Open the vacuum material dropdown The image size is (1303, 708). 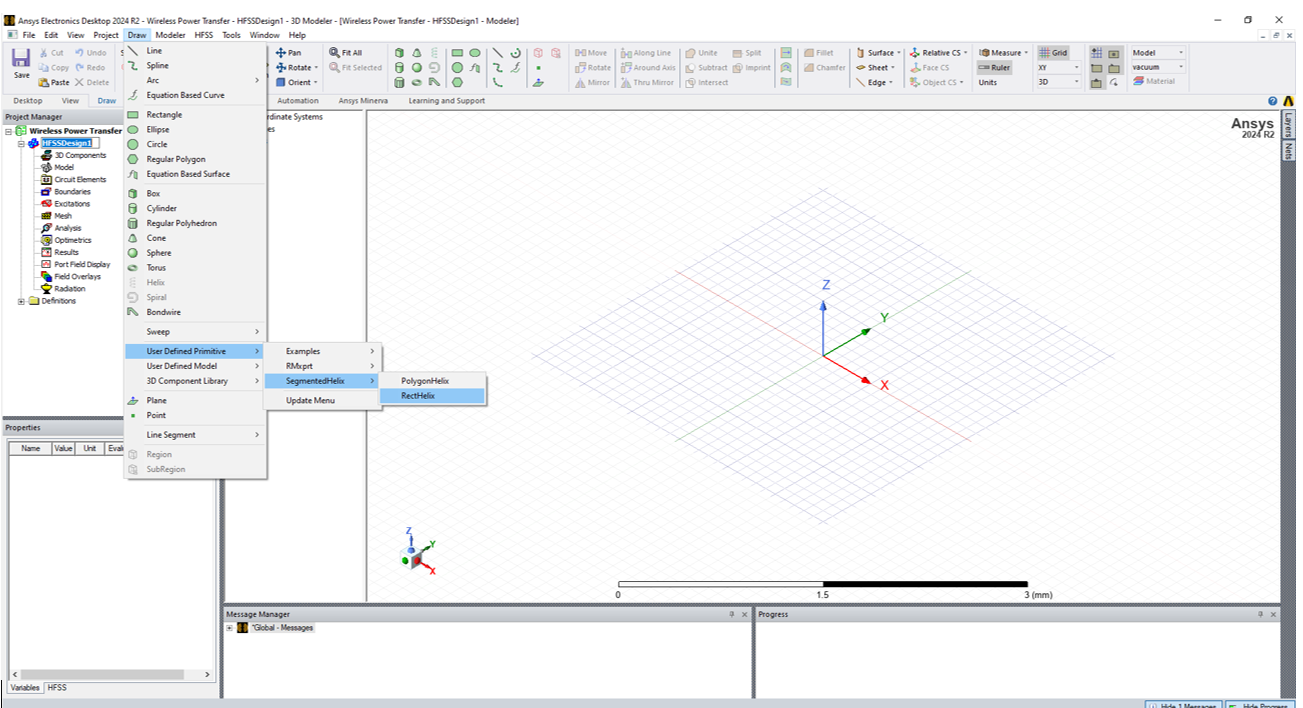pyautogui.click(x=1180, y=68)
